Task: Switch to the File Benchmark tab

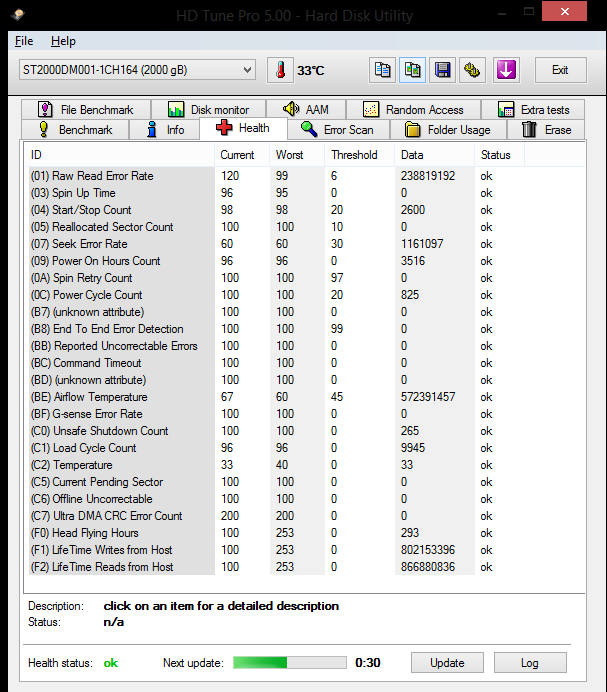Action: point(86,109)
